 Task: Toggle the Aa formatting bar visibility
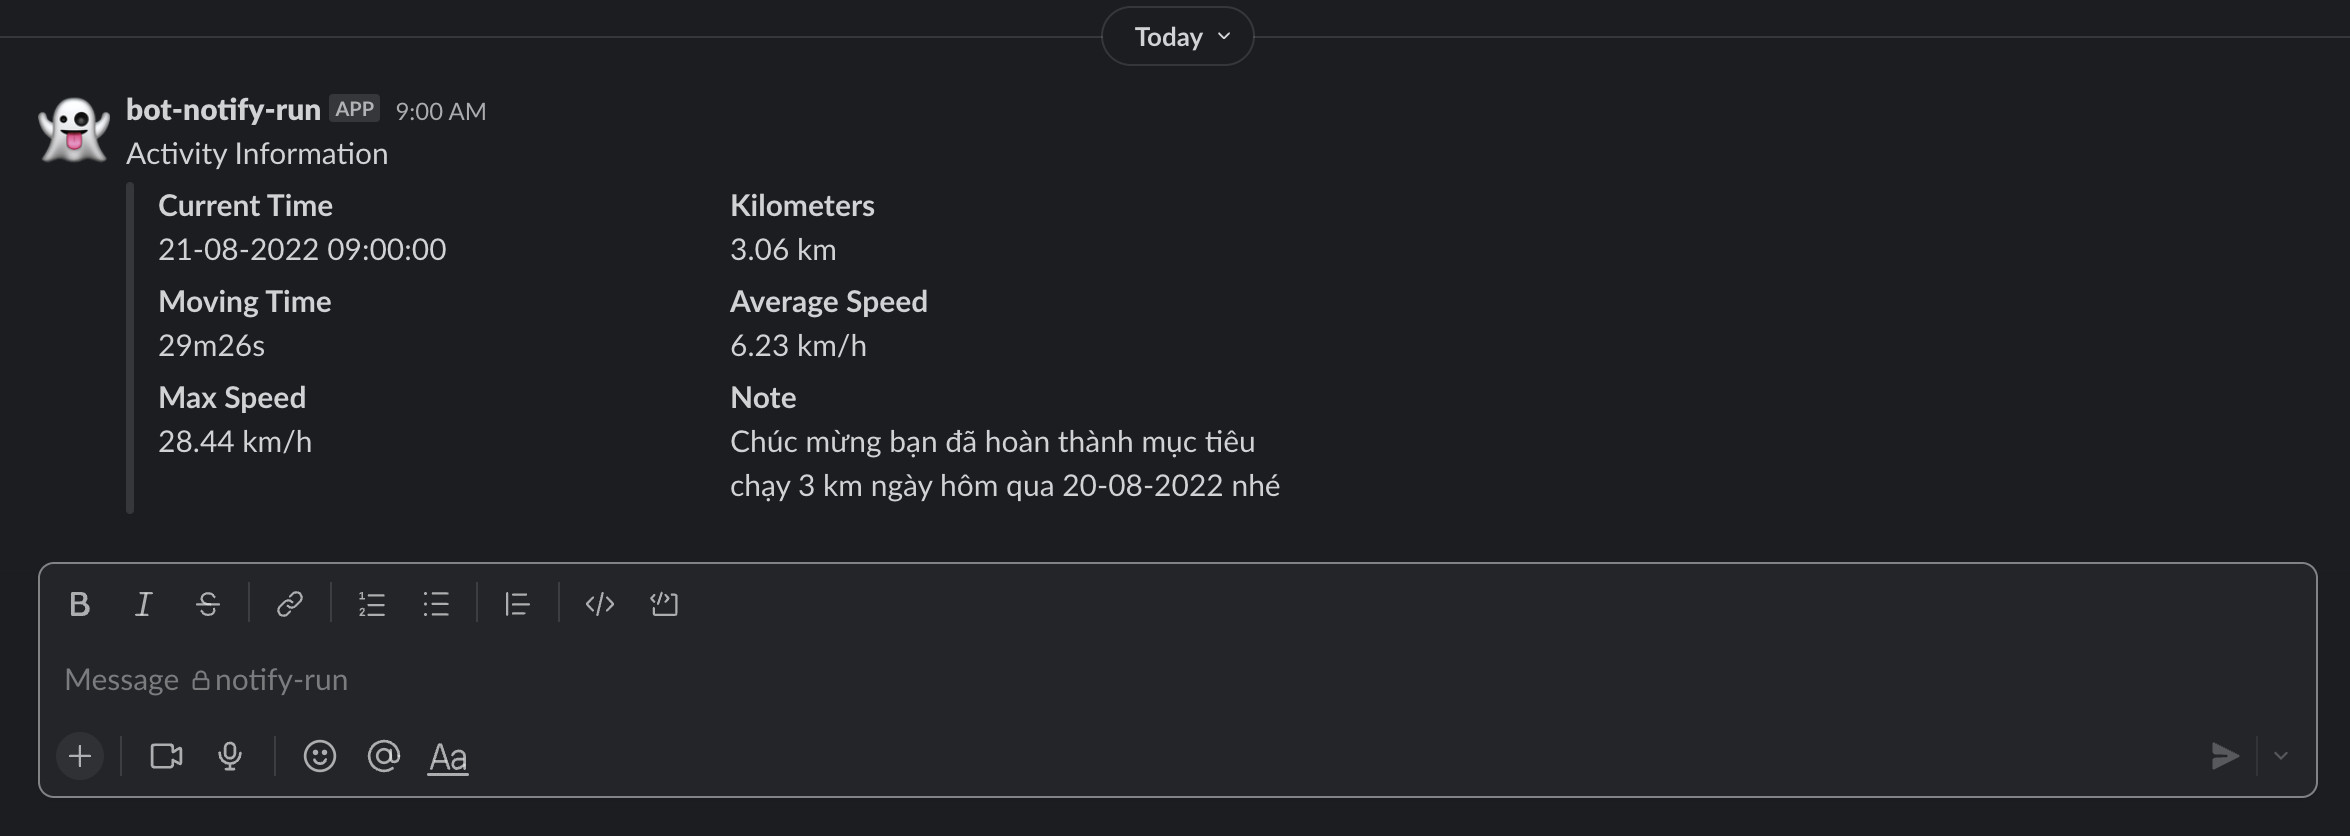click(447, 756)
